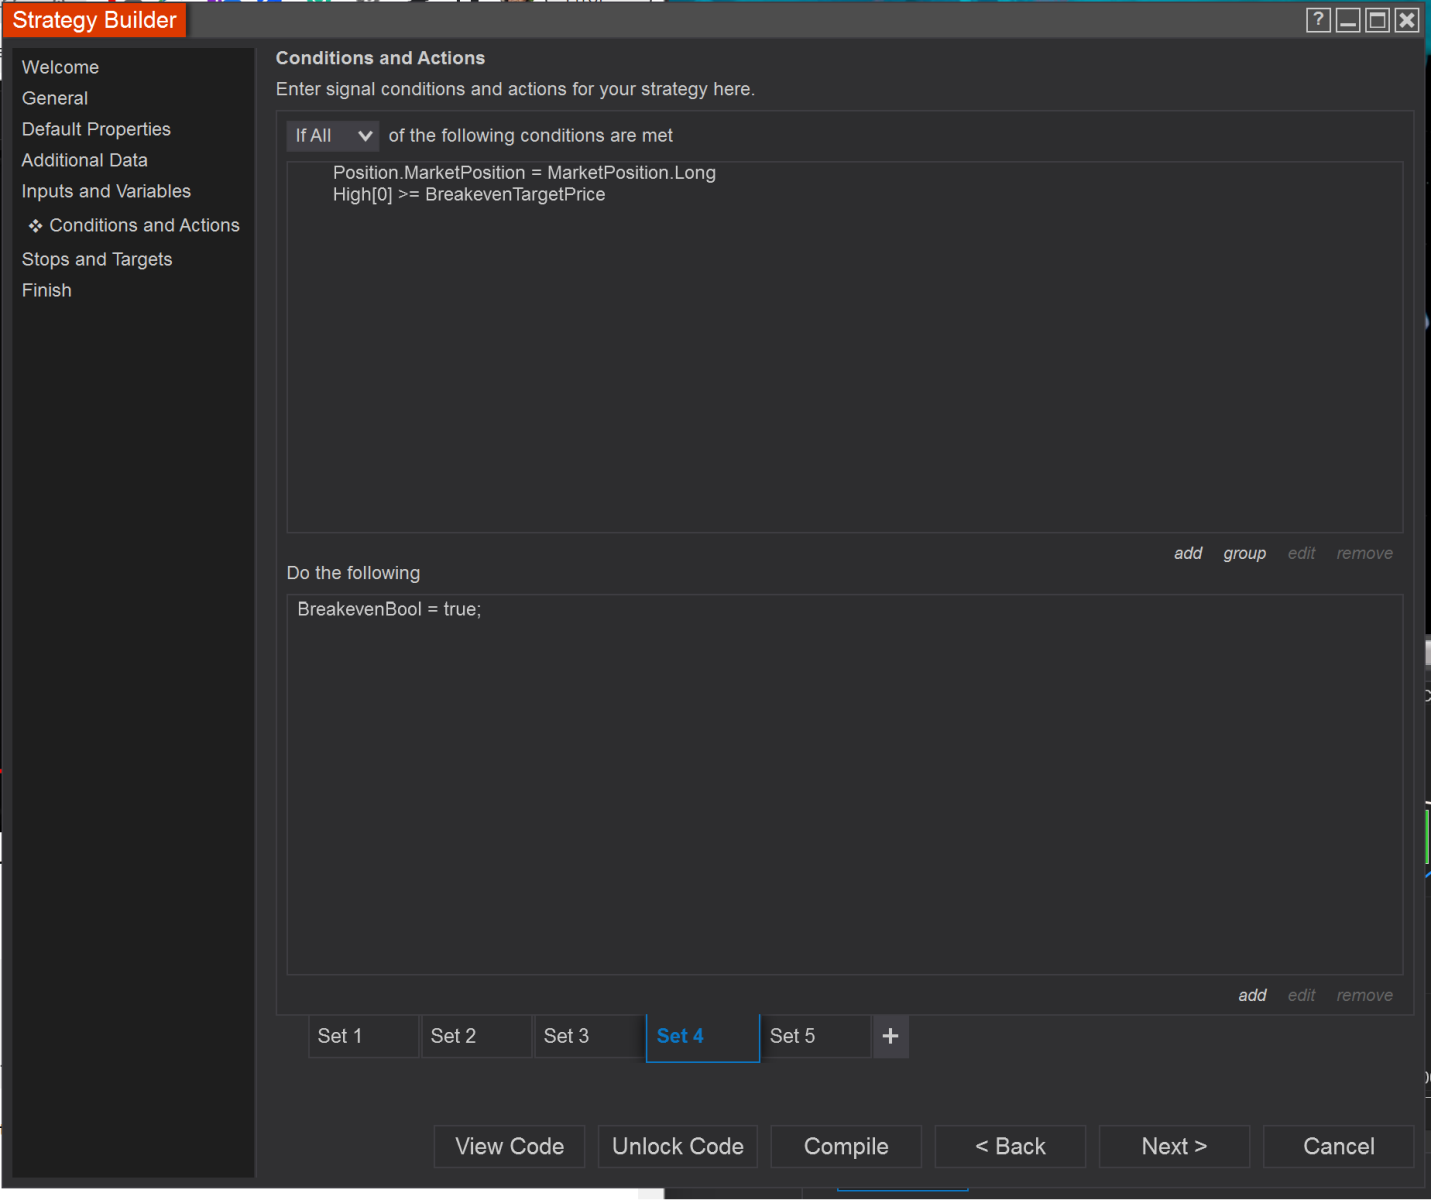Click 'group' link under conditions list

click(x=1245, y=553)
